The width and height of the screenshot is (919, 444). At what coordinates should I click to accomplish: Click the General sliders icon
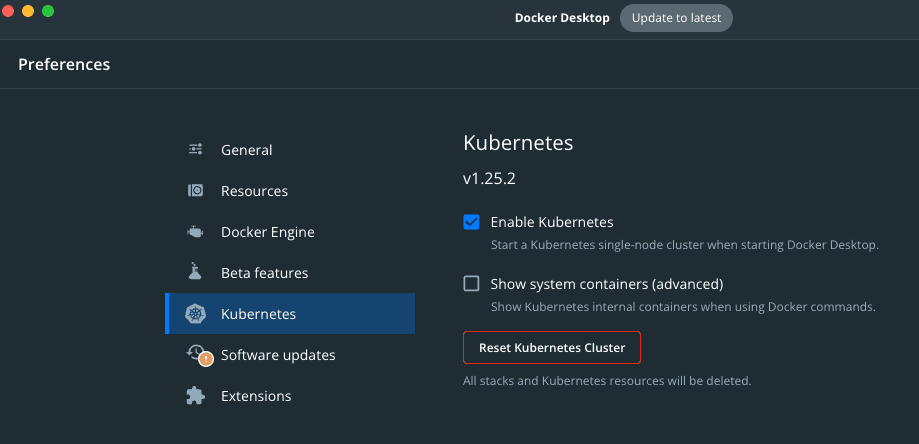195,149
